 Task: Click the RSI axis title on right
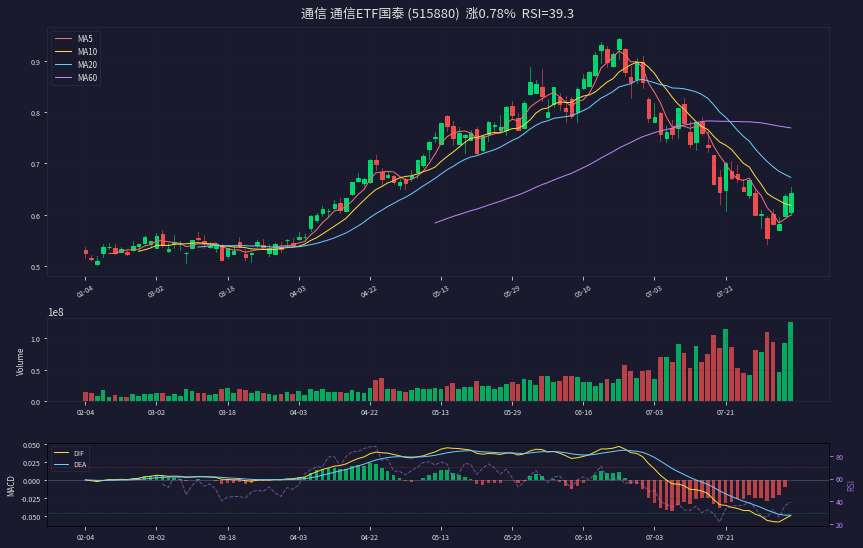(851, 486)
